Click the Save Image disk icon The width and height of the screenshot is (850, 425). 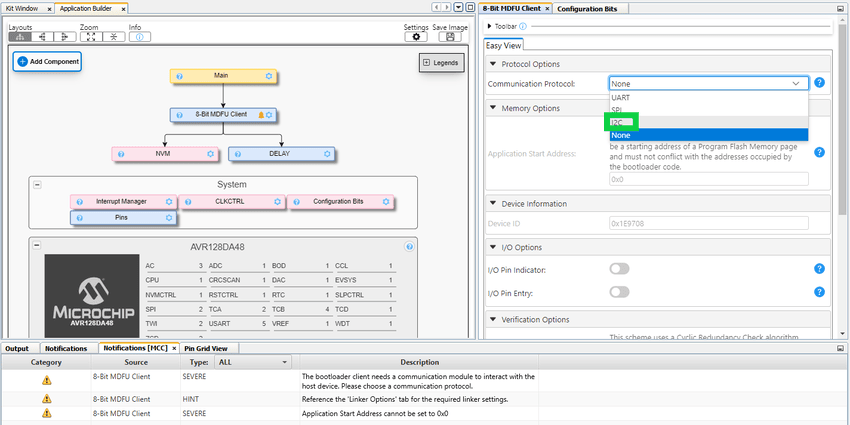[x=450, y=36]
